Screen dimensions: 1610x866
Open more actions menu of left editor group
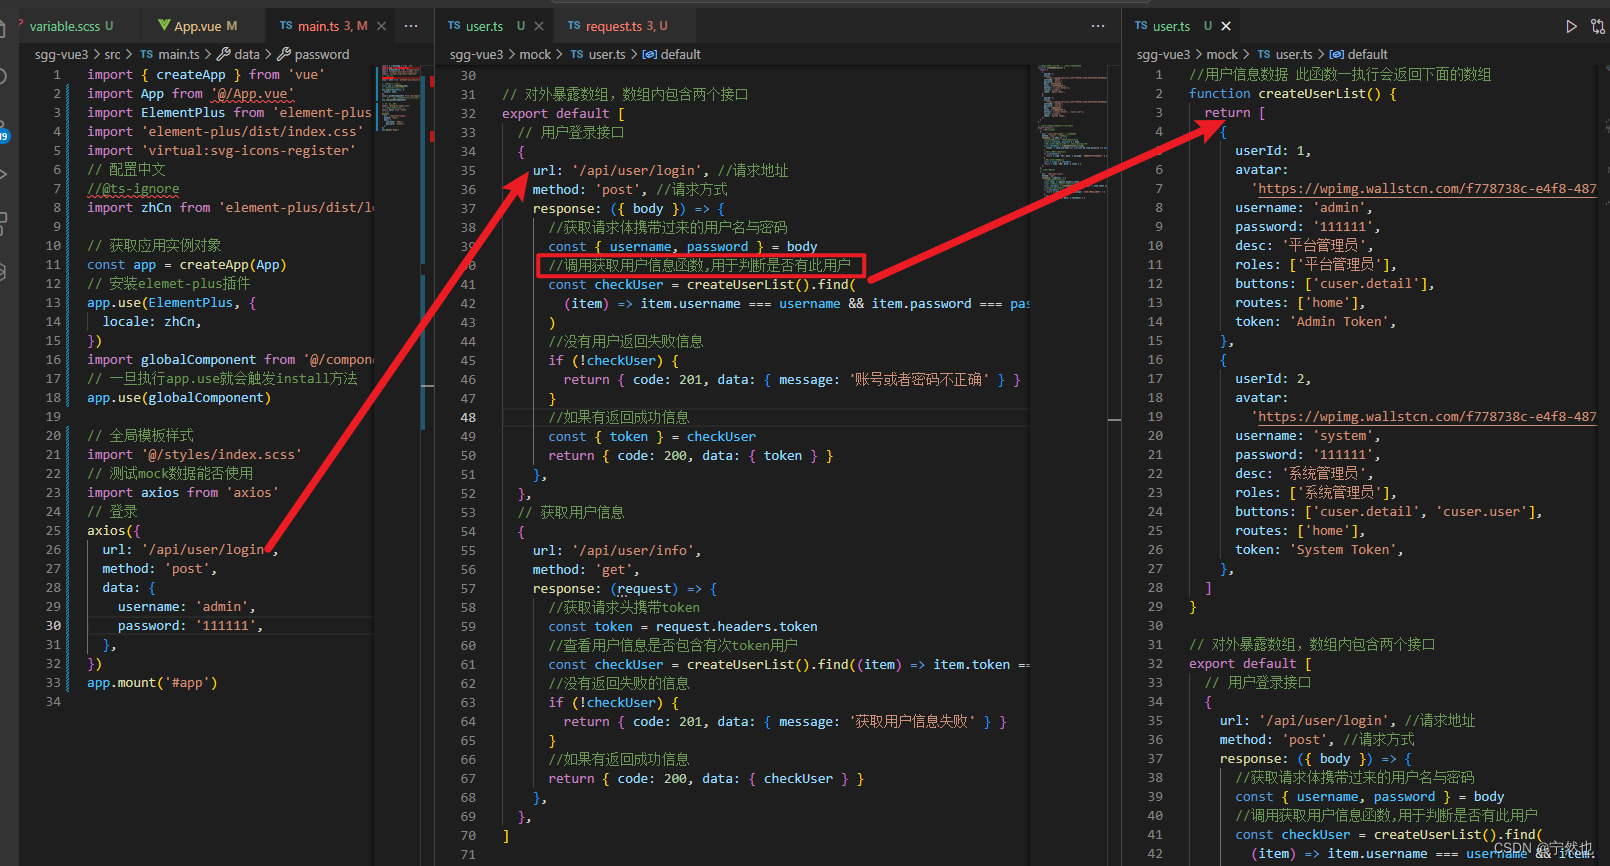point(411,26)
